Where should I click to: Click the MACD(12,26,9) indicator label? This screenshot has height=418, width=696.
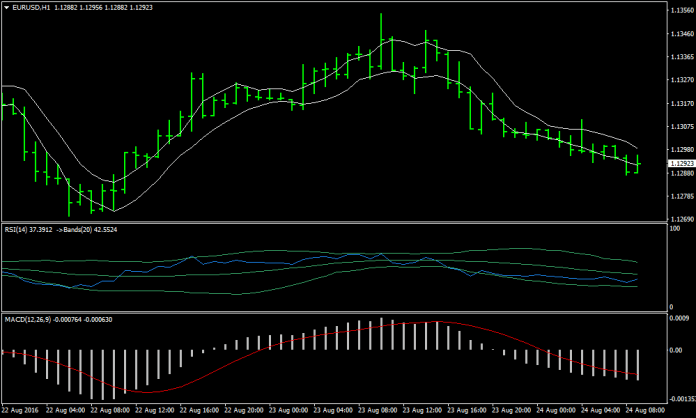(28, 318)
